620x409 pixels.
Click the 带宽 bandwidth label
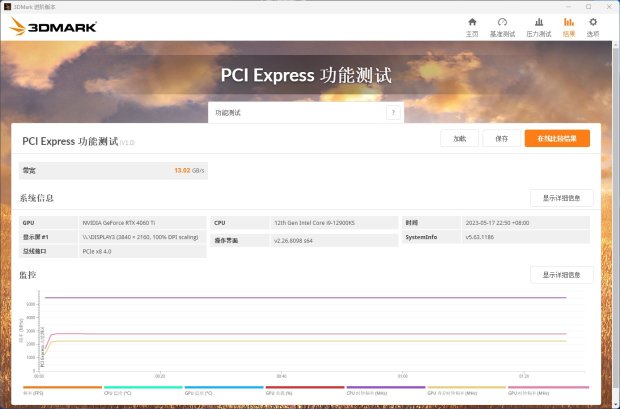pyautogui.click(x=29, y=170)
